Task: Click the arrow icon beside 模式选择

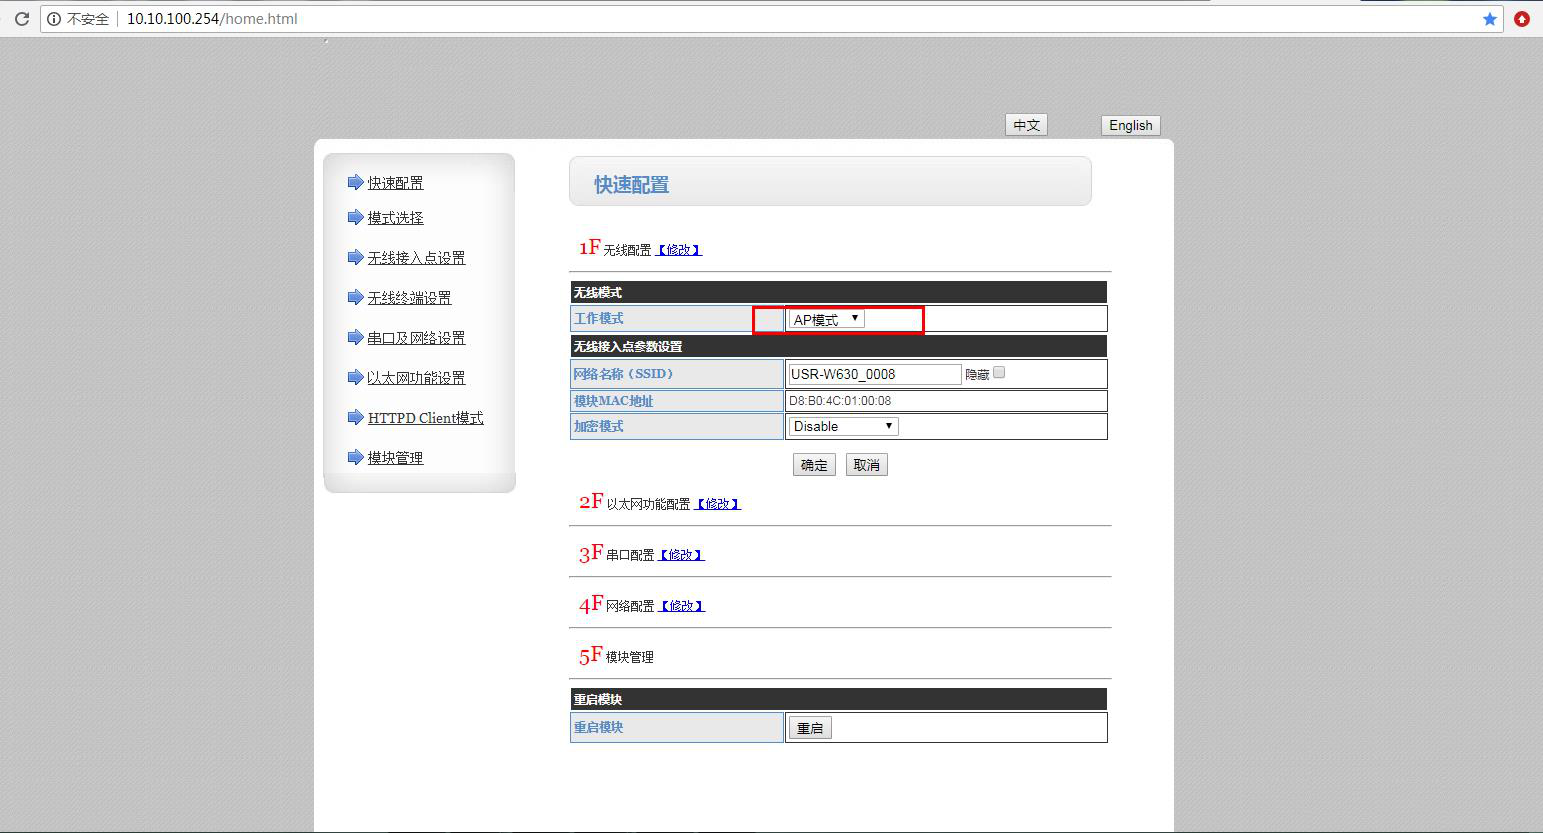Action: tap(354, 217)
